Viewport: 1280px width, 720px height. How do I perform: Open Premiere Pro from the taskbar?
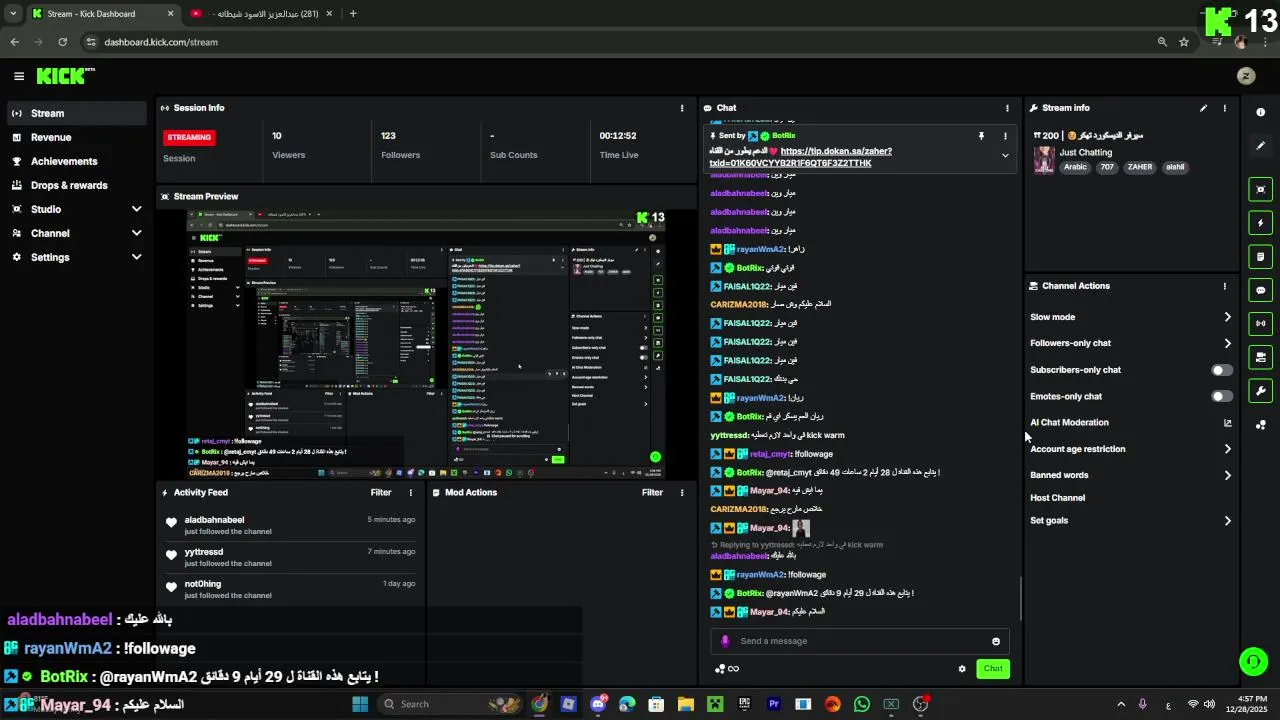tap(773, 704)
